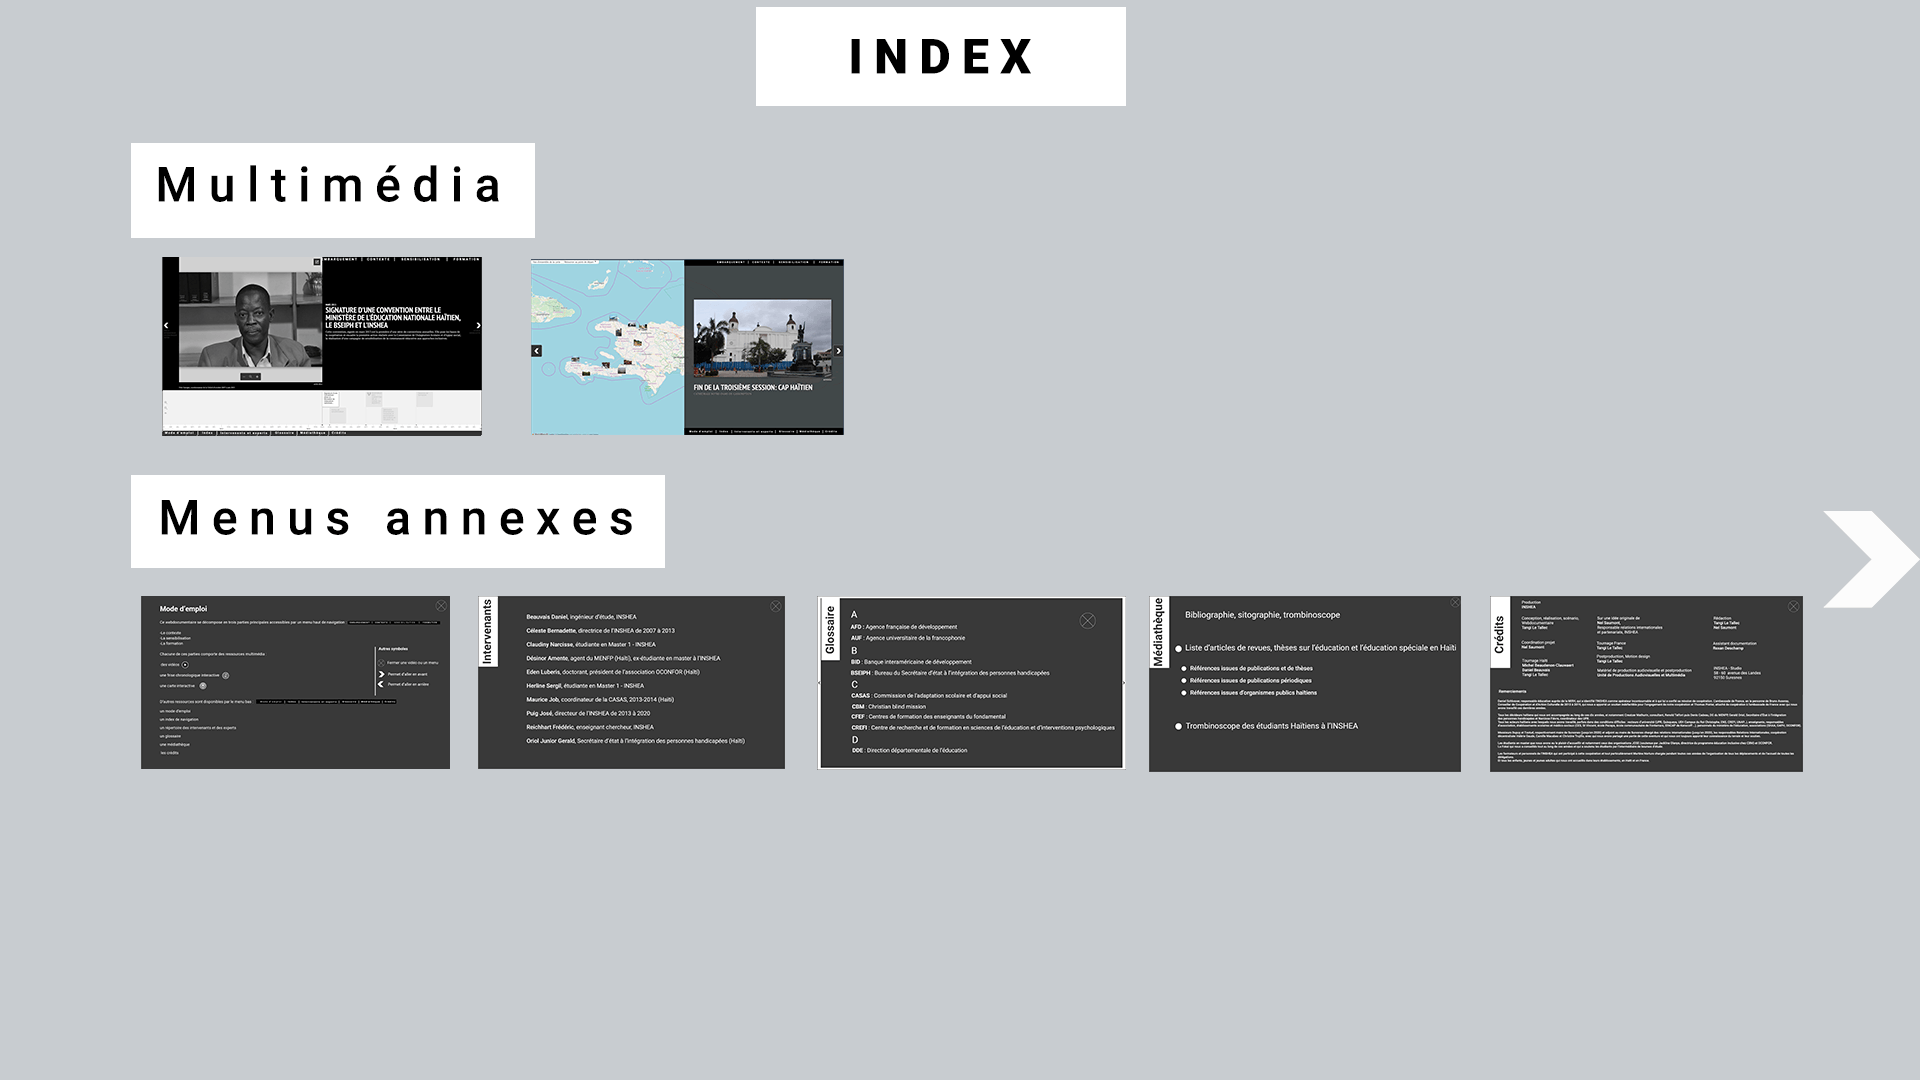Close the Intervenants panel
Image resolution: width=1920 pixels, height=1080 pixels.
pos(775,606)
